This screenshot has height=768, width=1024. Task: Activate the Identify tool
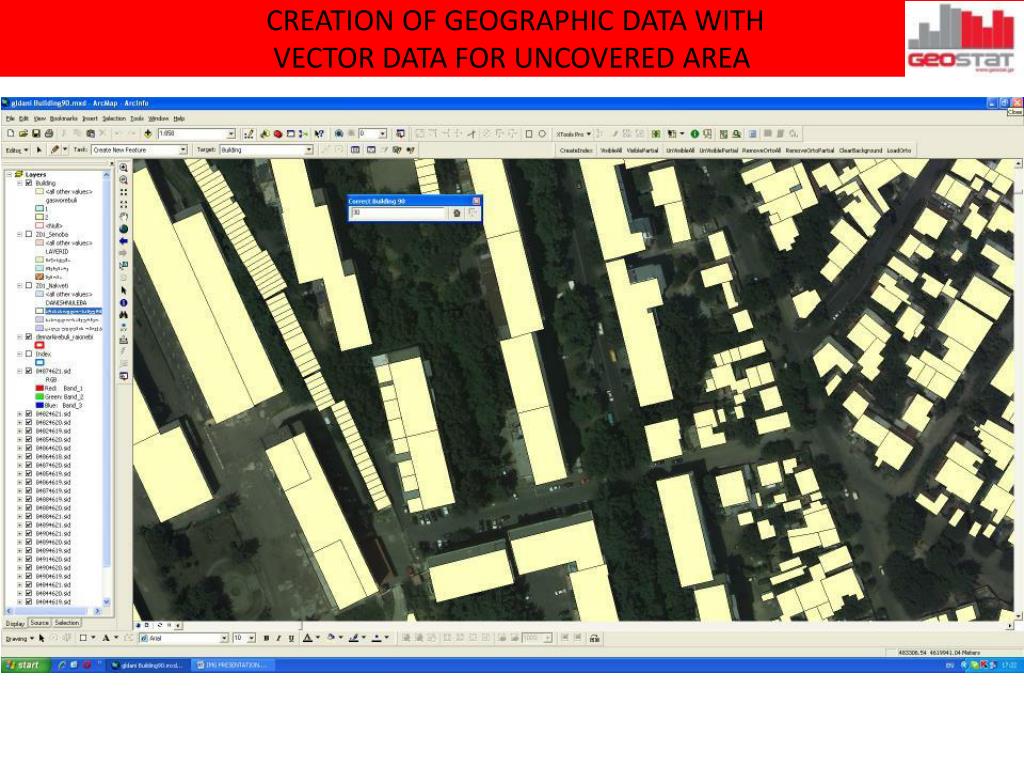tap(123, 303)
